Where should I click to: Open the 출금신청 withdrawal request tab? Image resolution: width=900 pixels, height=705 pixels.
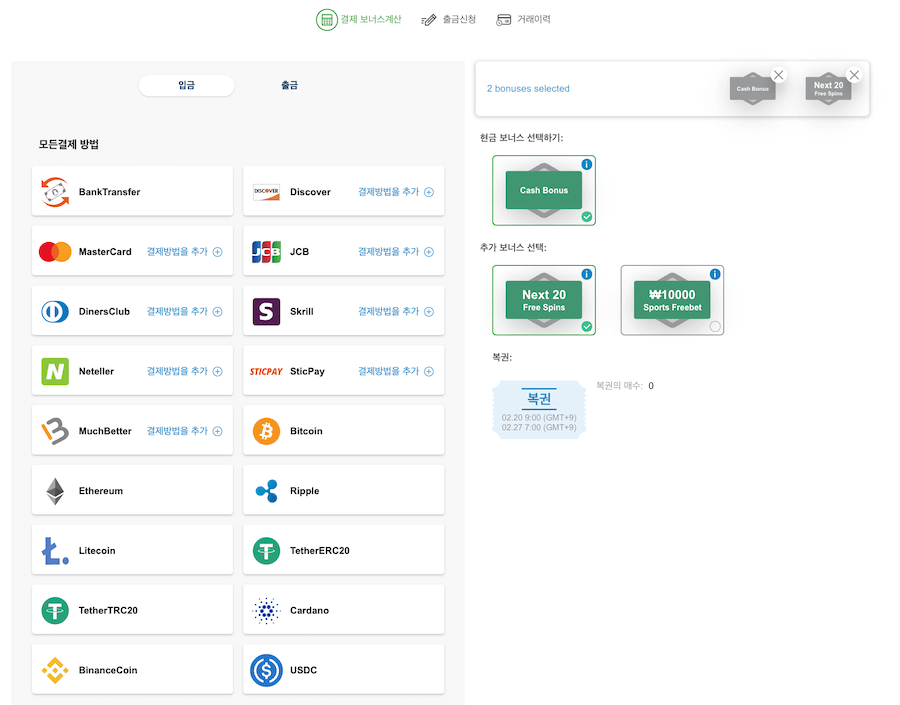point(448,20)
